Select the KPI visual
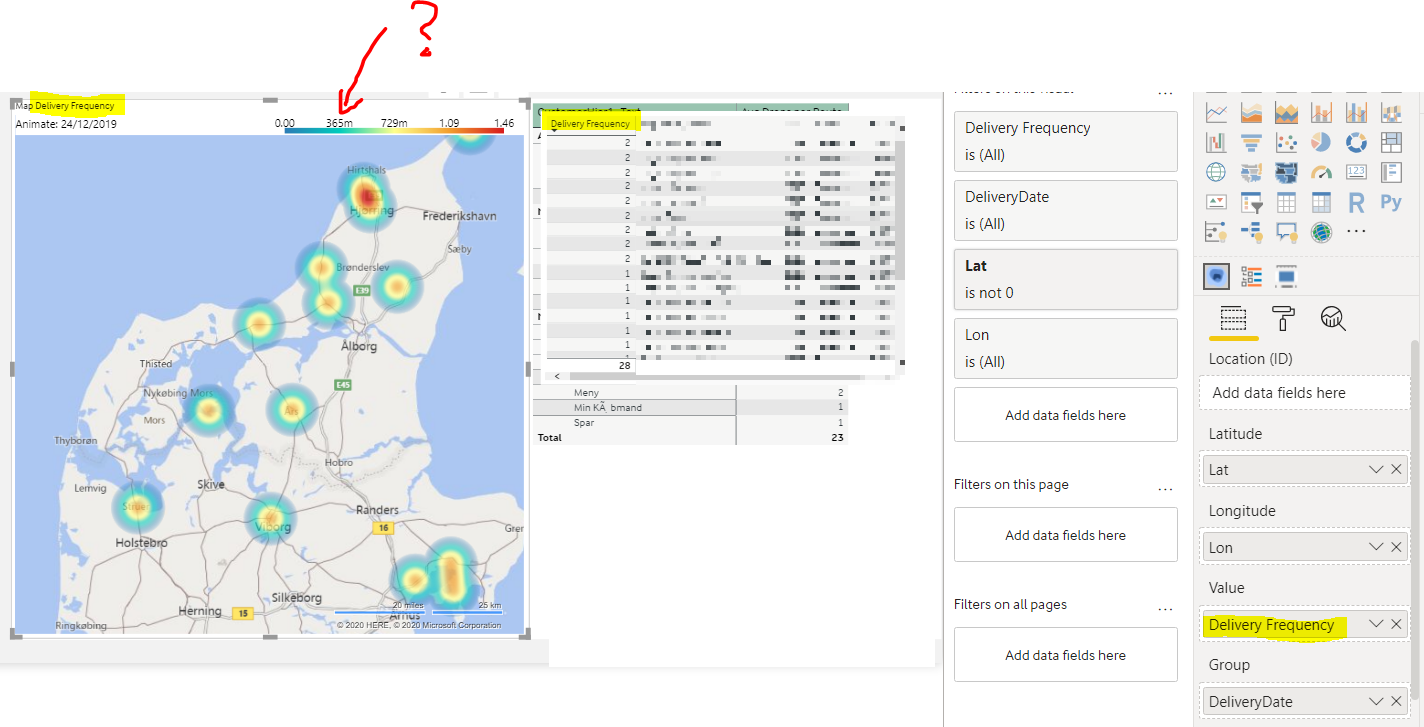This screenshot has height=727, width=1424. click(x=1216, y=203)
